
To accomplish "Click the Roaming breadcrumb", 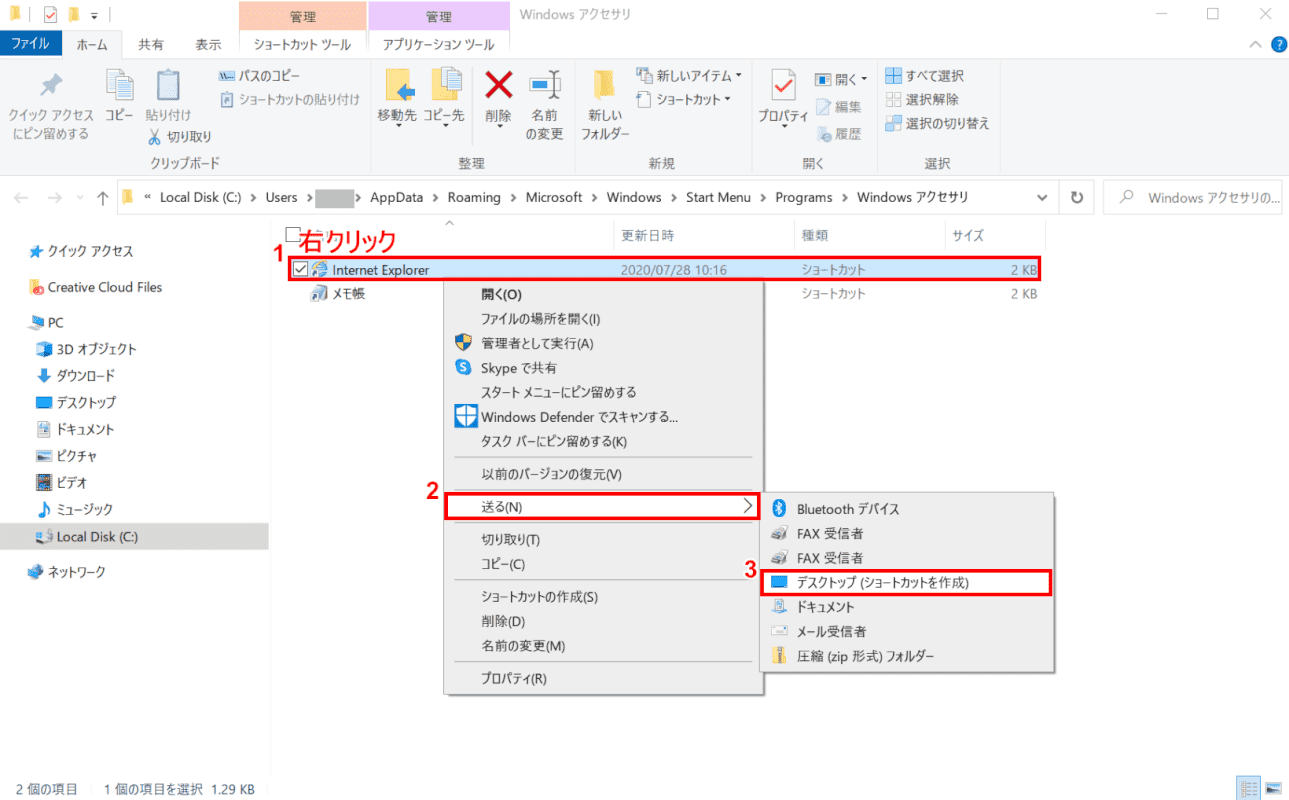I will (x=474, y=197).
